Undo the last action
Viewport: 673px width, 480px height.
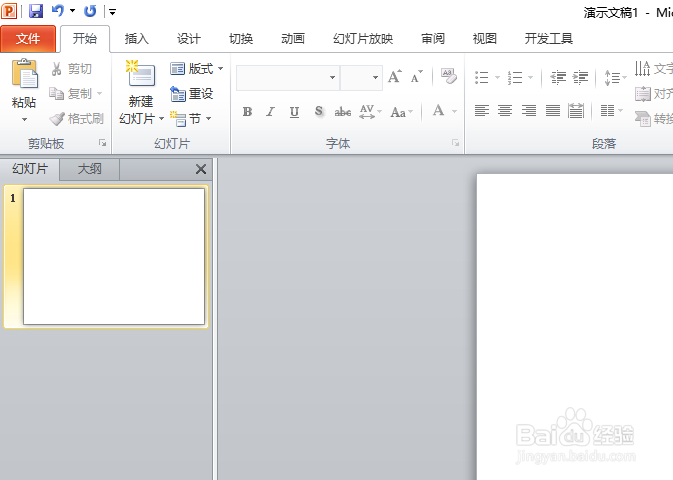coord(58,11)
